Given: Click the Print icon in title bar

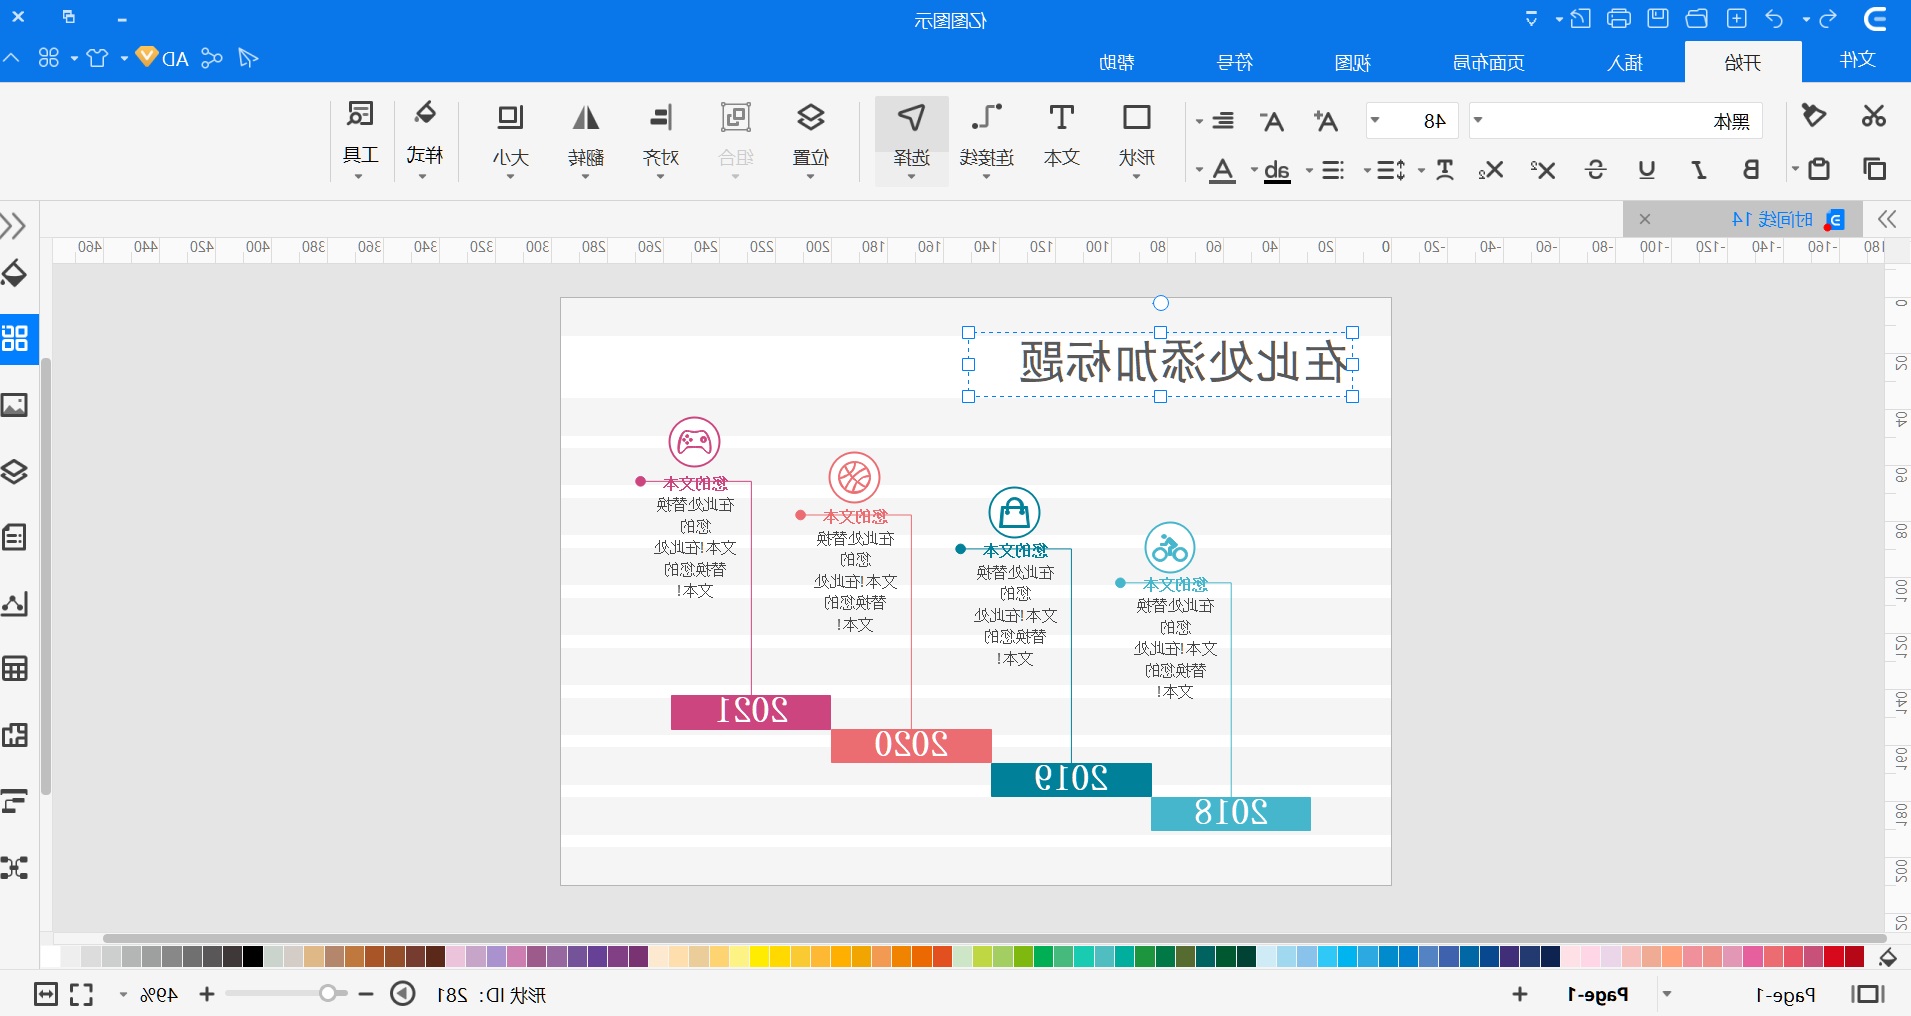Looking at the screenshot, I should (1619, 18).
